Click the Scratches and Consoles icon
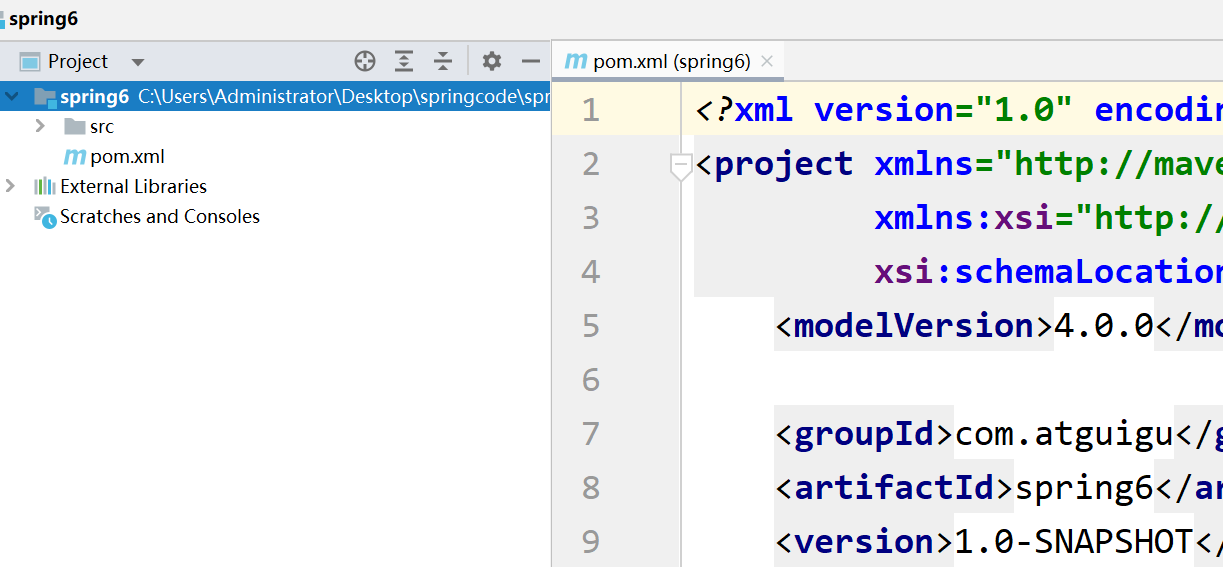The height and width of the screenshot is (567, 1223). (45, 217)
